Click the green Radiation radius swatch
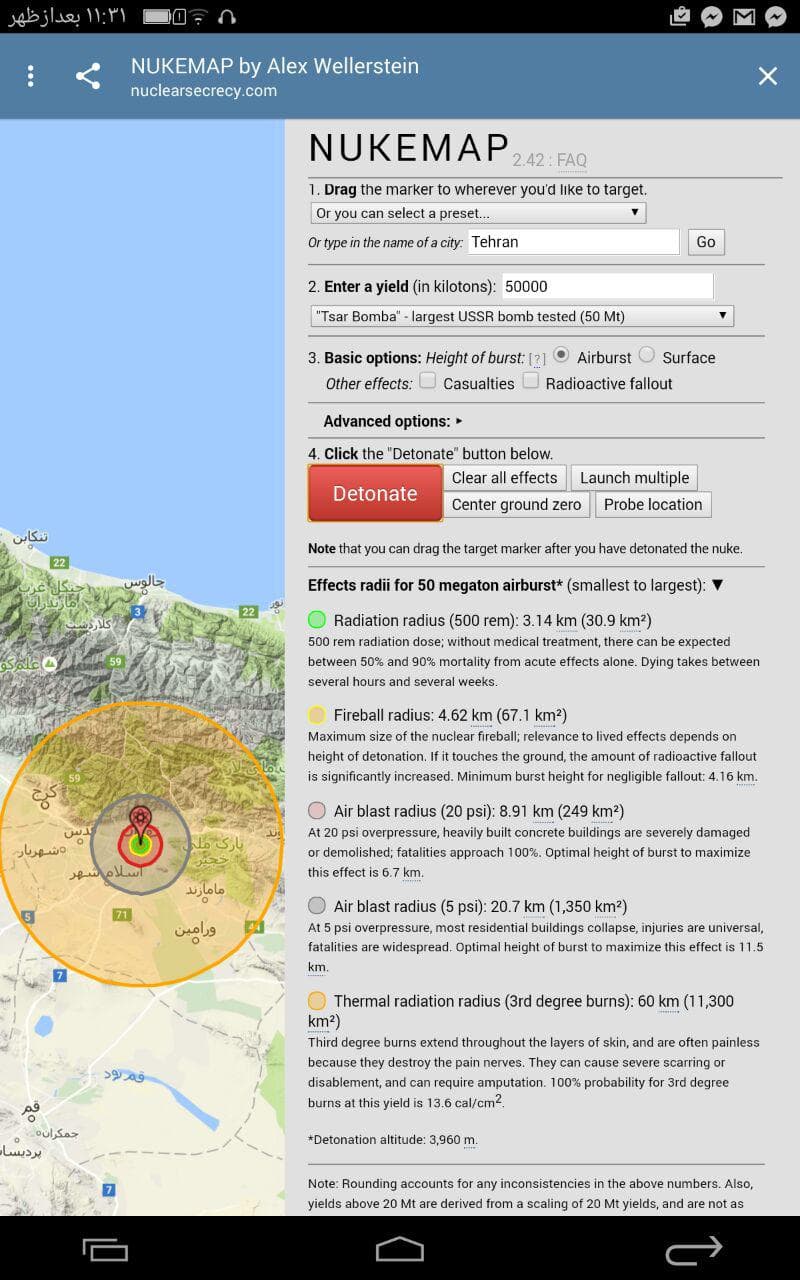This screenshot has height=1280, width=800. click(x=317, y=620)
